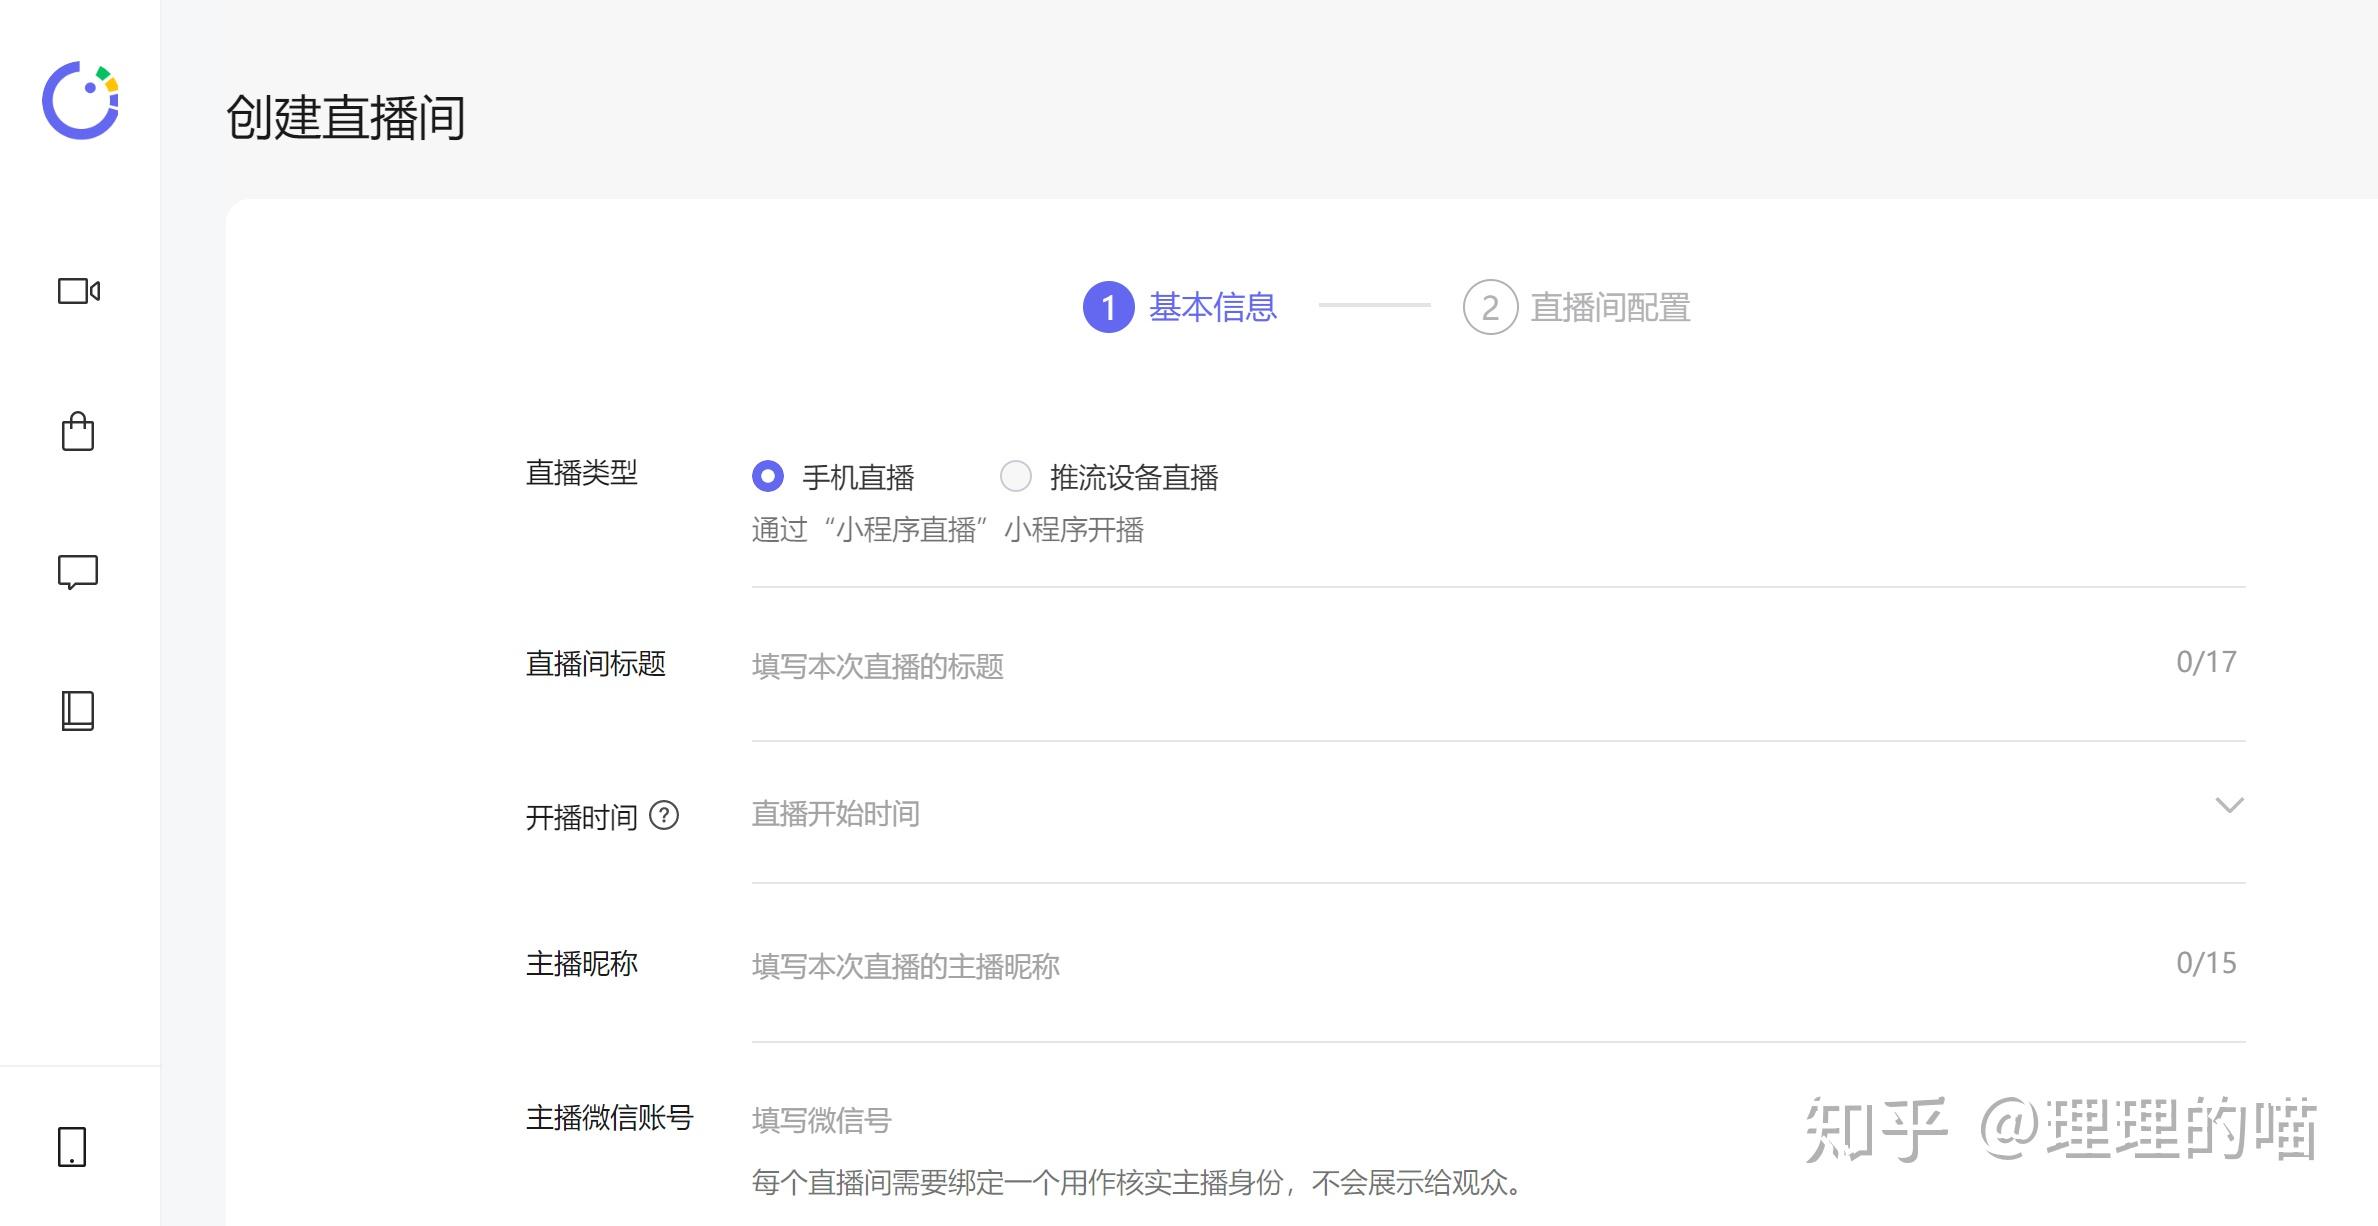Screen dimensions: 2378x1226
Task: Choose the 推流设备直播 label text
Action: coord(1134,478)
